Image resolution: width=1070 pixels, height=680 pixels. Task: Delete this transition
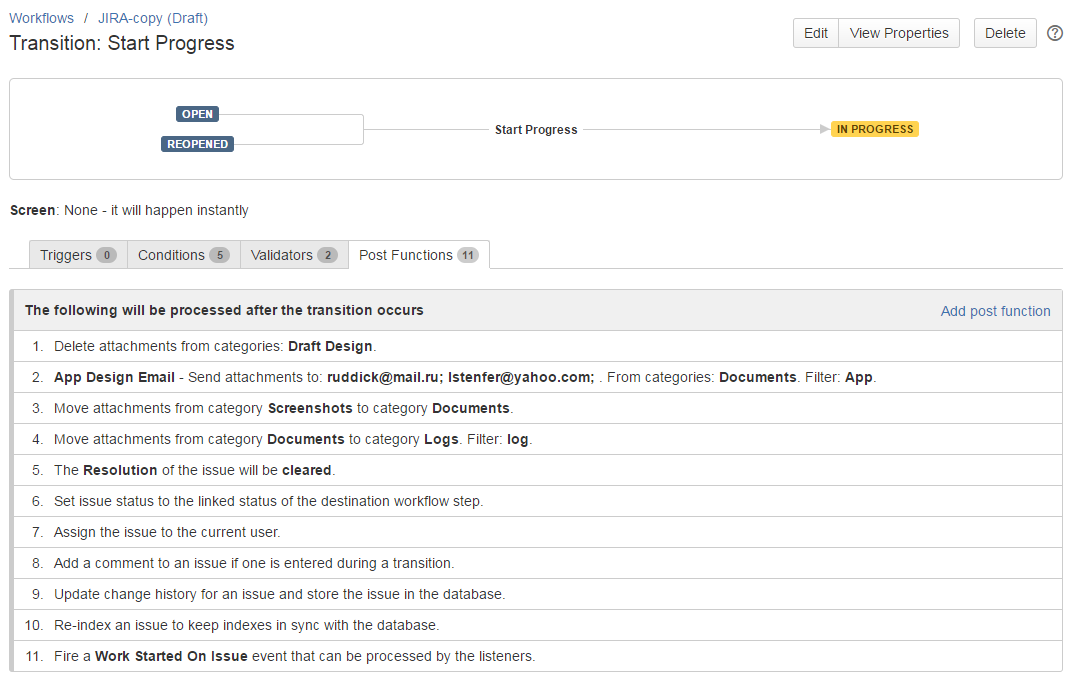1005,33
